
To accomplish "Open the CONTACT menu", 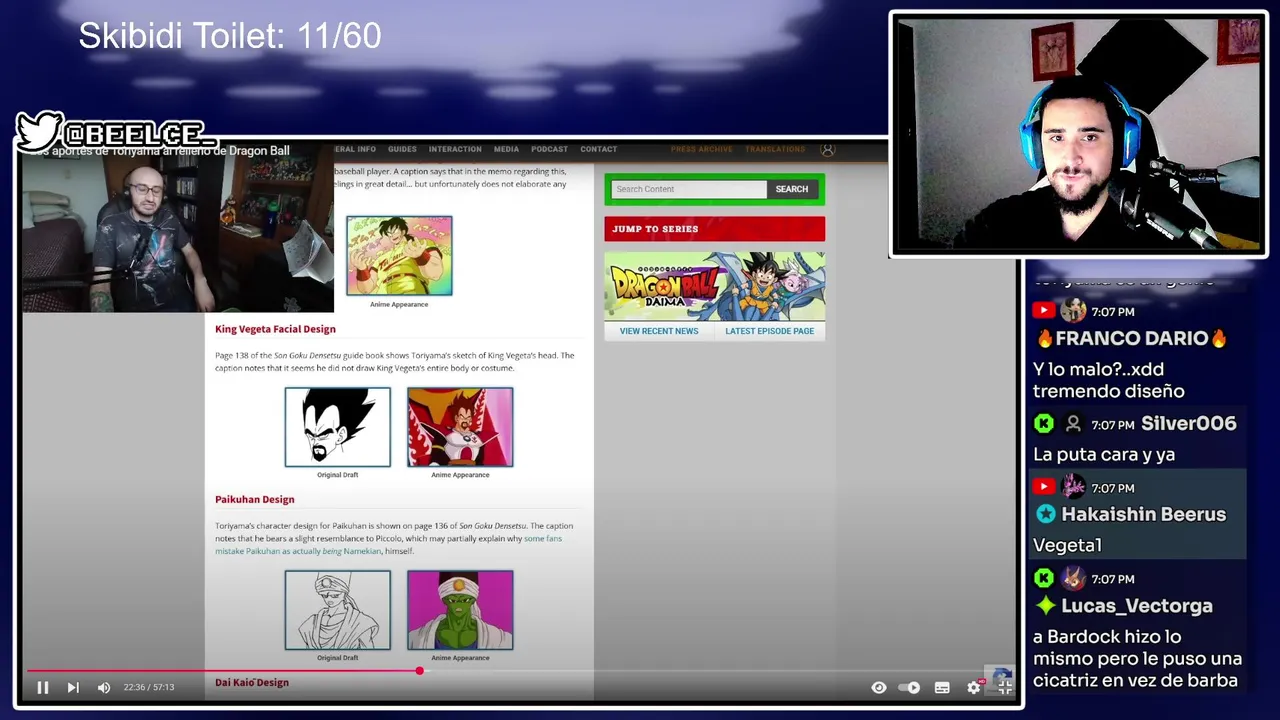I will tap(598, 149).
